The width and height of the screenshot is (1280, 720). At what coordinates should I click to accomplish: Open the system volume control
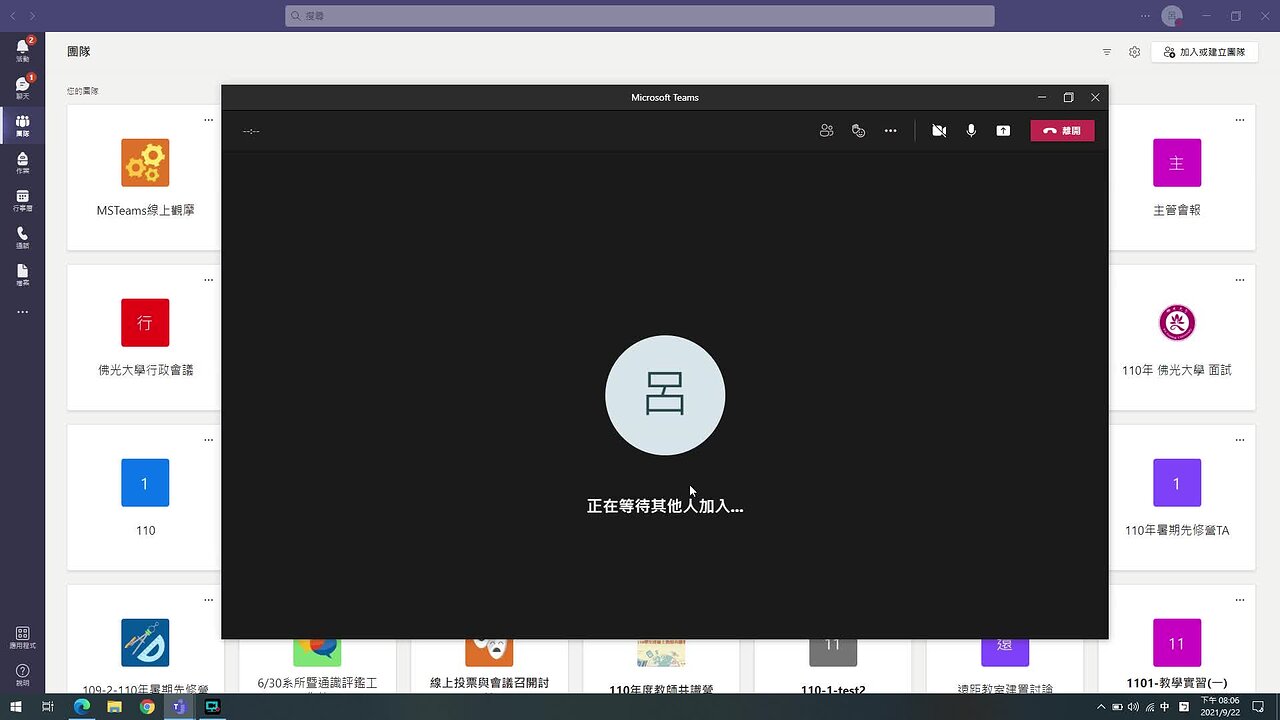(x=1133, y=707)
